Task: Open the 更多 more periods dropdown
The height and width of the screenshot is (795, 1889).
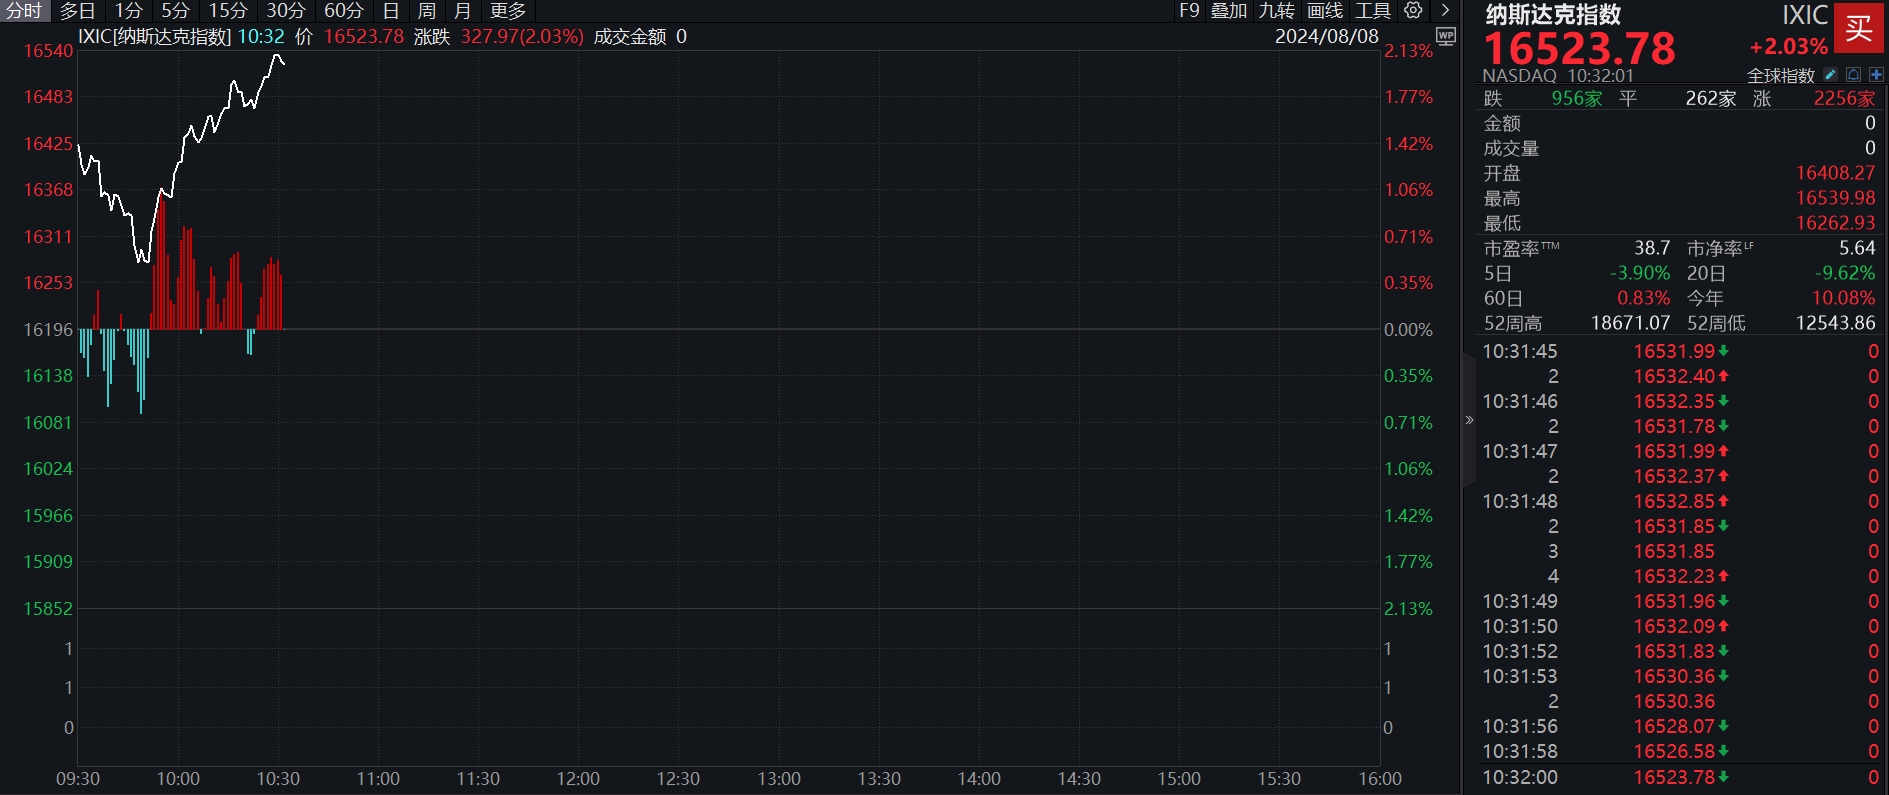Action: click(x=508, y=11)
